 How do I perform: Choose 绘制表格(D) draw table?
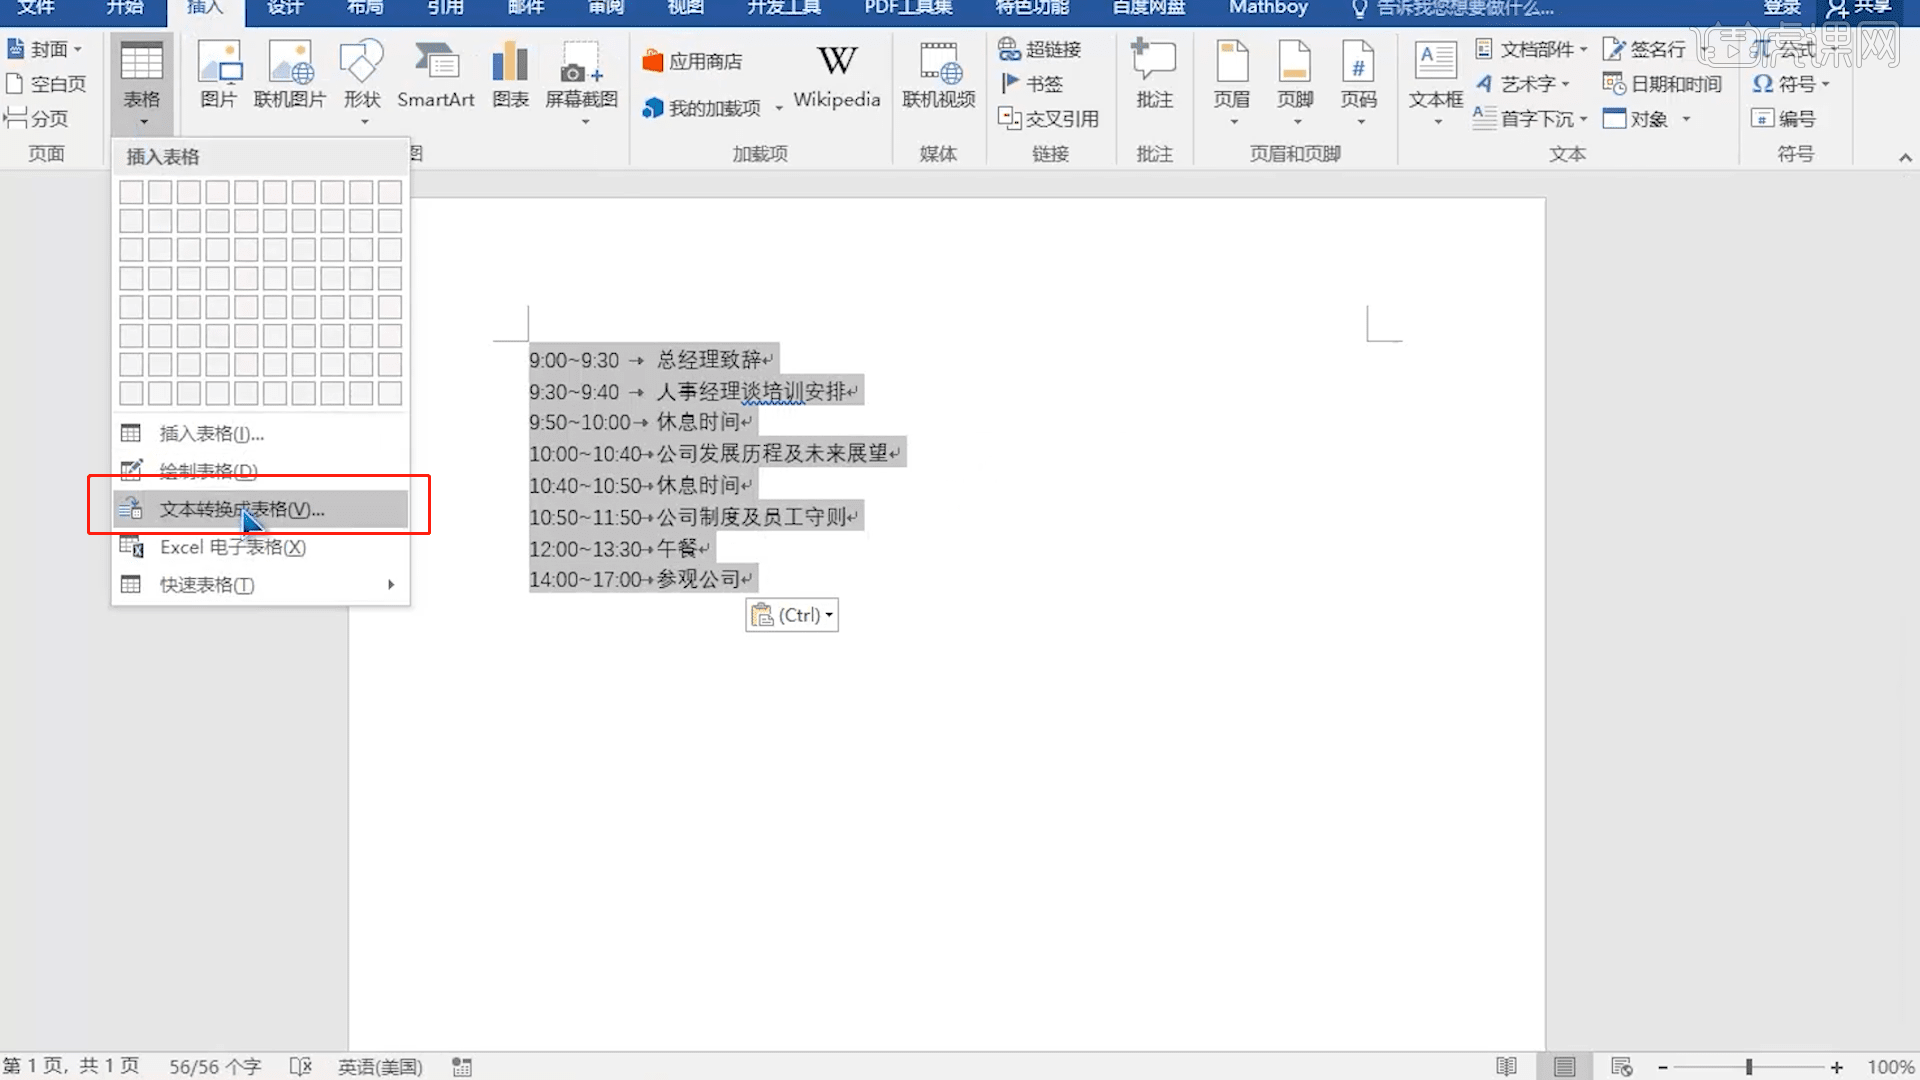click(260, 471)
